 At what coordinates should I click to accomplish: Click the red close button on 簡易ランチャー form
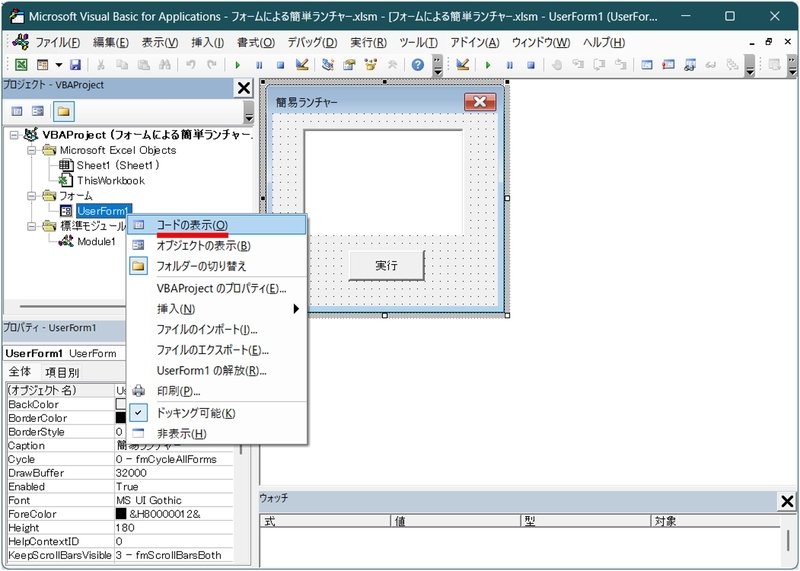pos(480,102)
